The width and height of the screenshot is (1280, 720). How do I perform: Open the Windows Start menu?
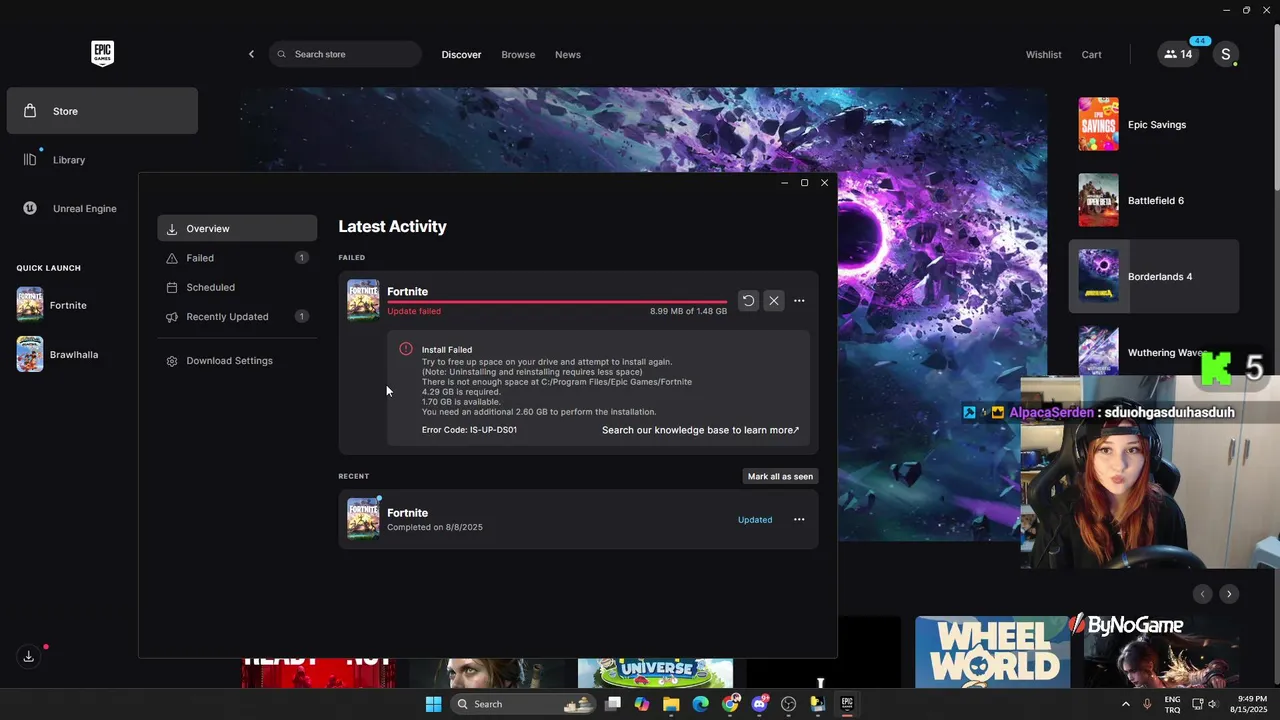(433, 704)
